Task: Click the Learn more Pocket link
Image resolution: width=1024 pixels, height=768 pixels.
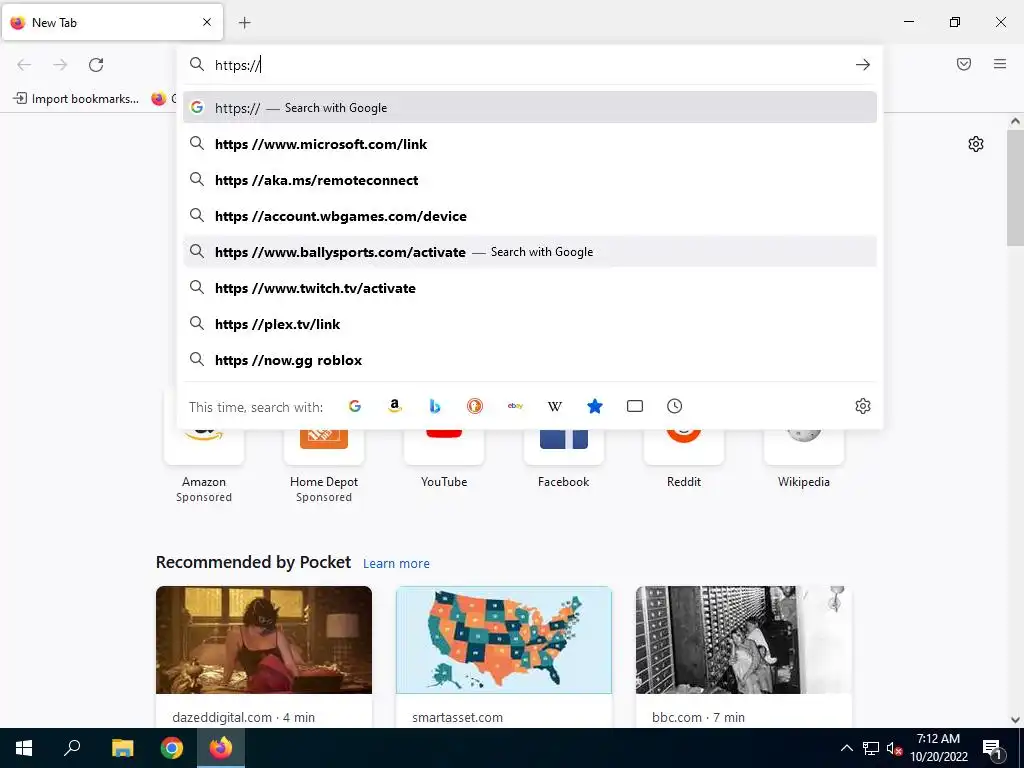Action: (x=396, y=564)
